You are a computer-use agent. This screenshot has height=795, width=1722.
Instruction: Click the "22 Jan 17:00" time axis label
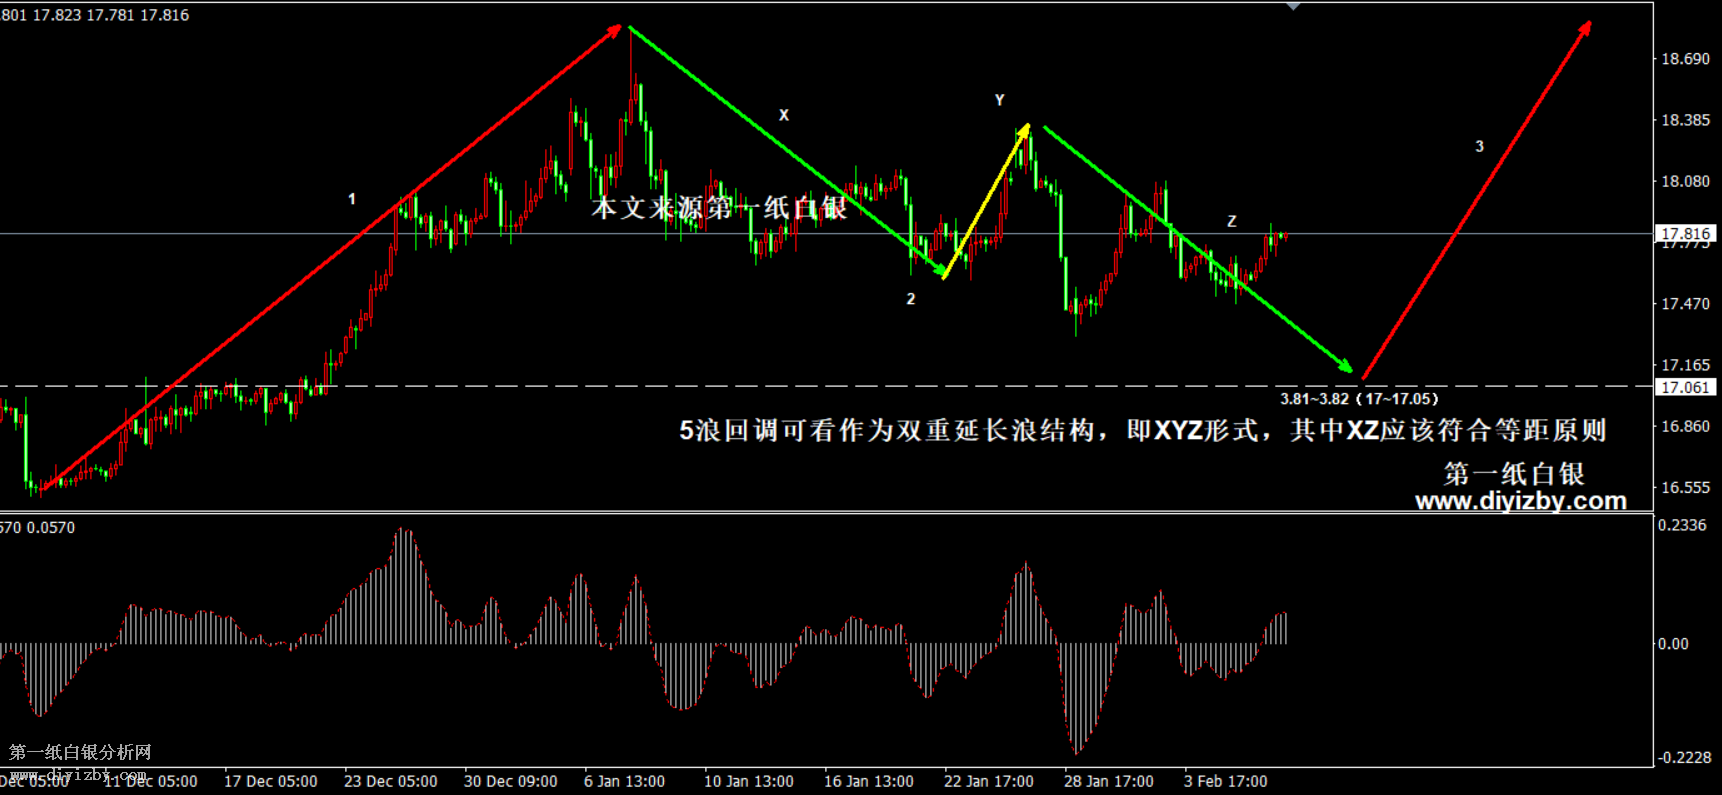coord(988,781)
